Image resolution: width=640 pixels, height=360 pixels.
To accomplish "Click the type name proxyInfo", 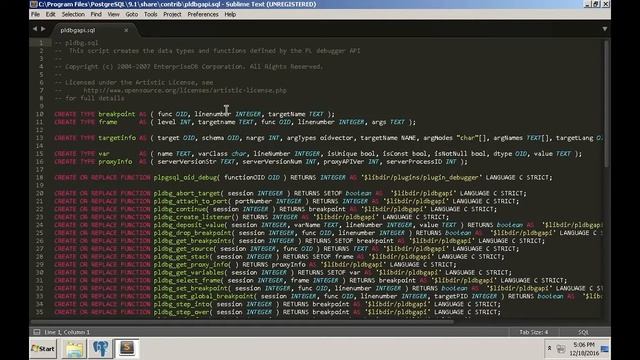I will 115,162.
